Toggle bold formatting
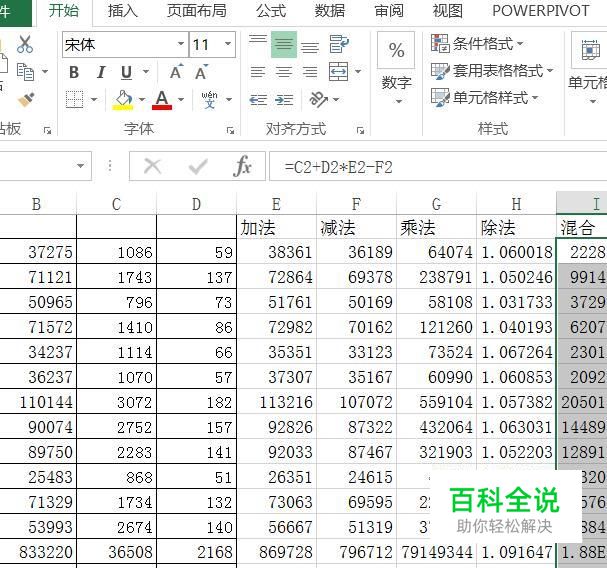 [x=74, y=72]
